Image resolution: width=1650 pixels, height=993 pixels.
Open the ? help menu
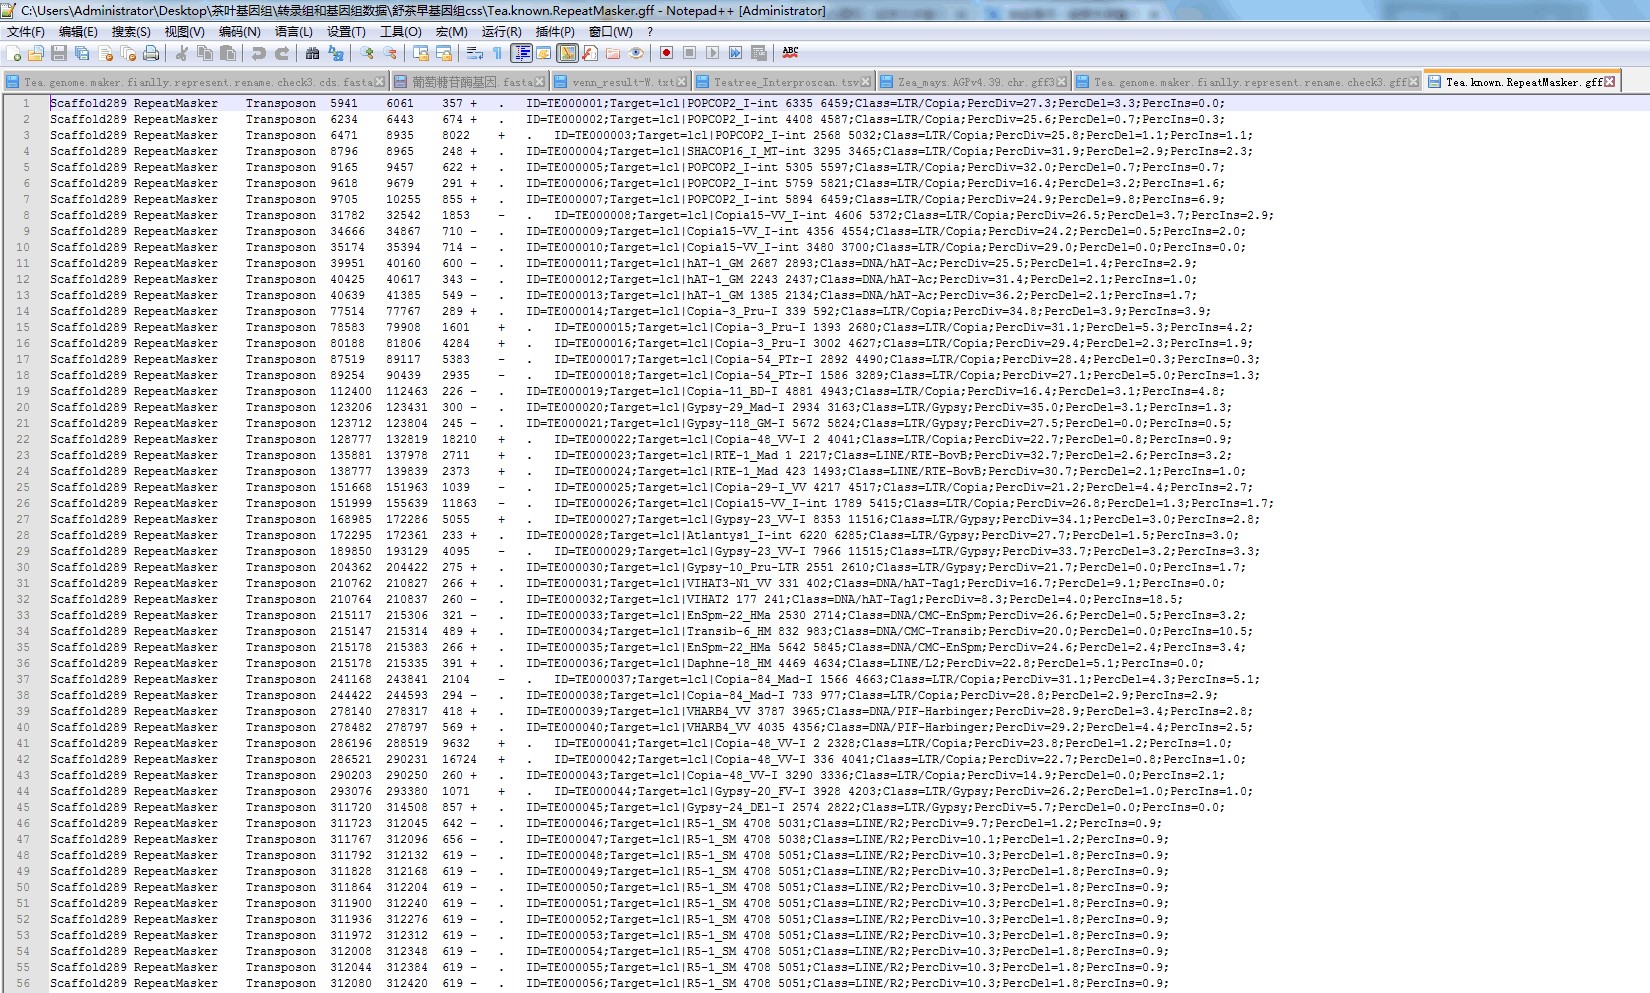click(650, 32)
